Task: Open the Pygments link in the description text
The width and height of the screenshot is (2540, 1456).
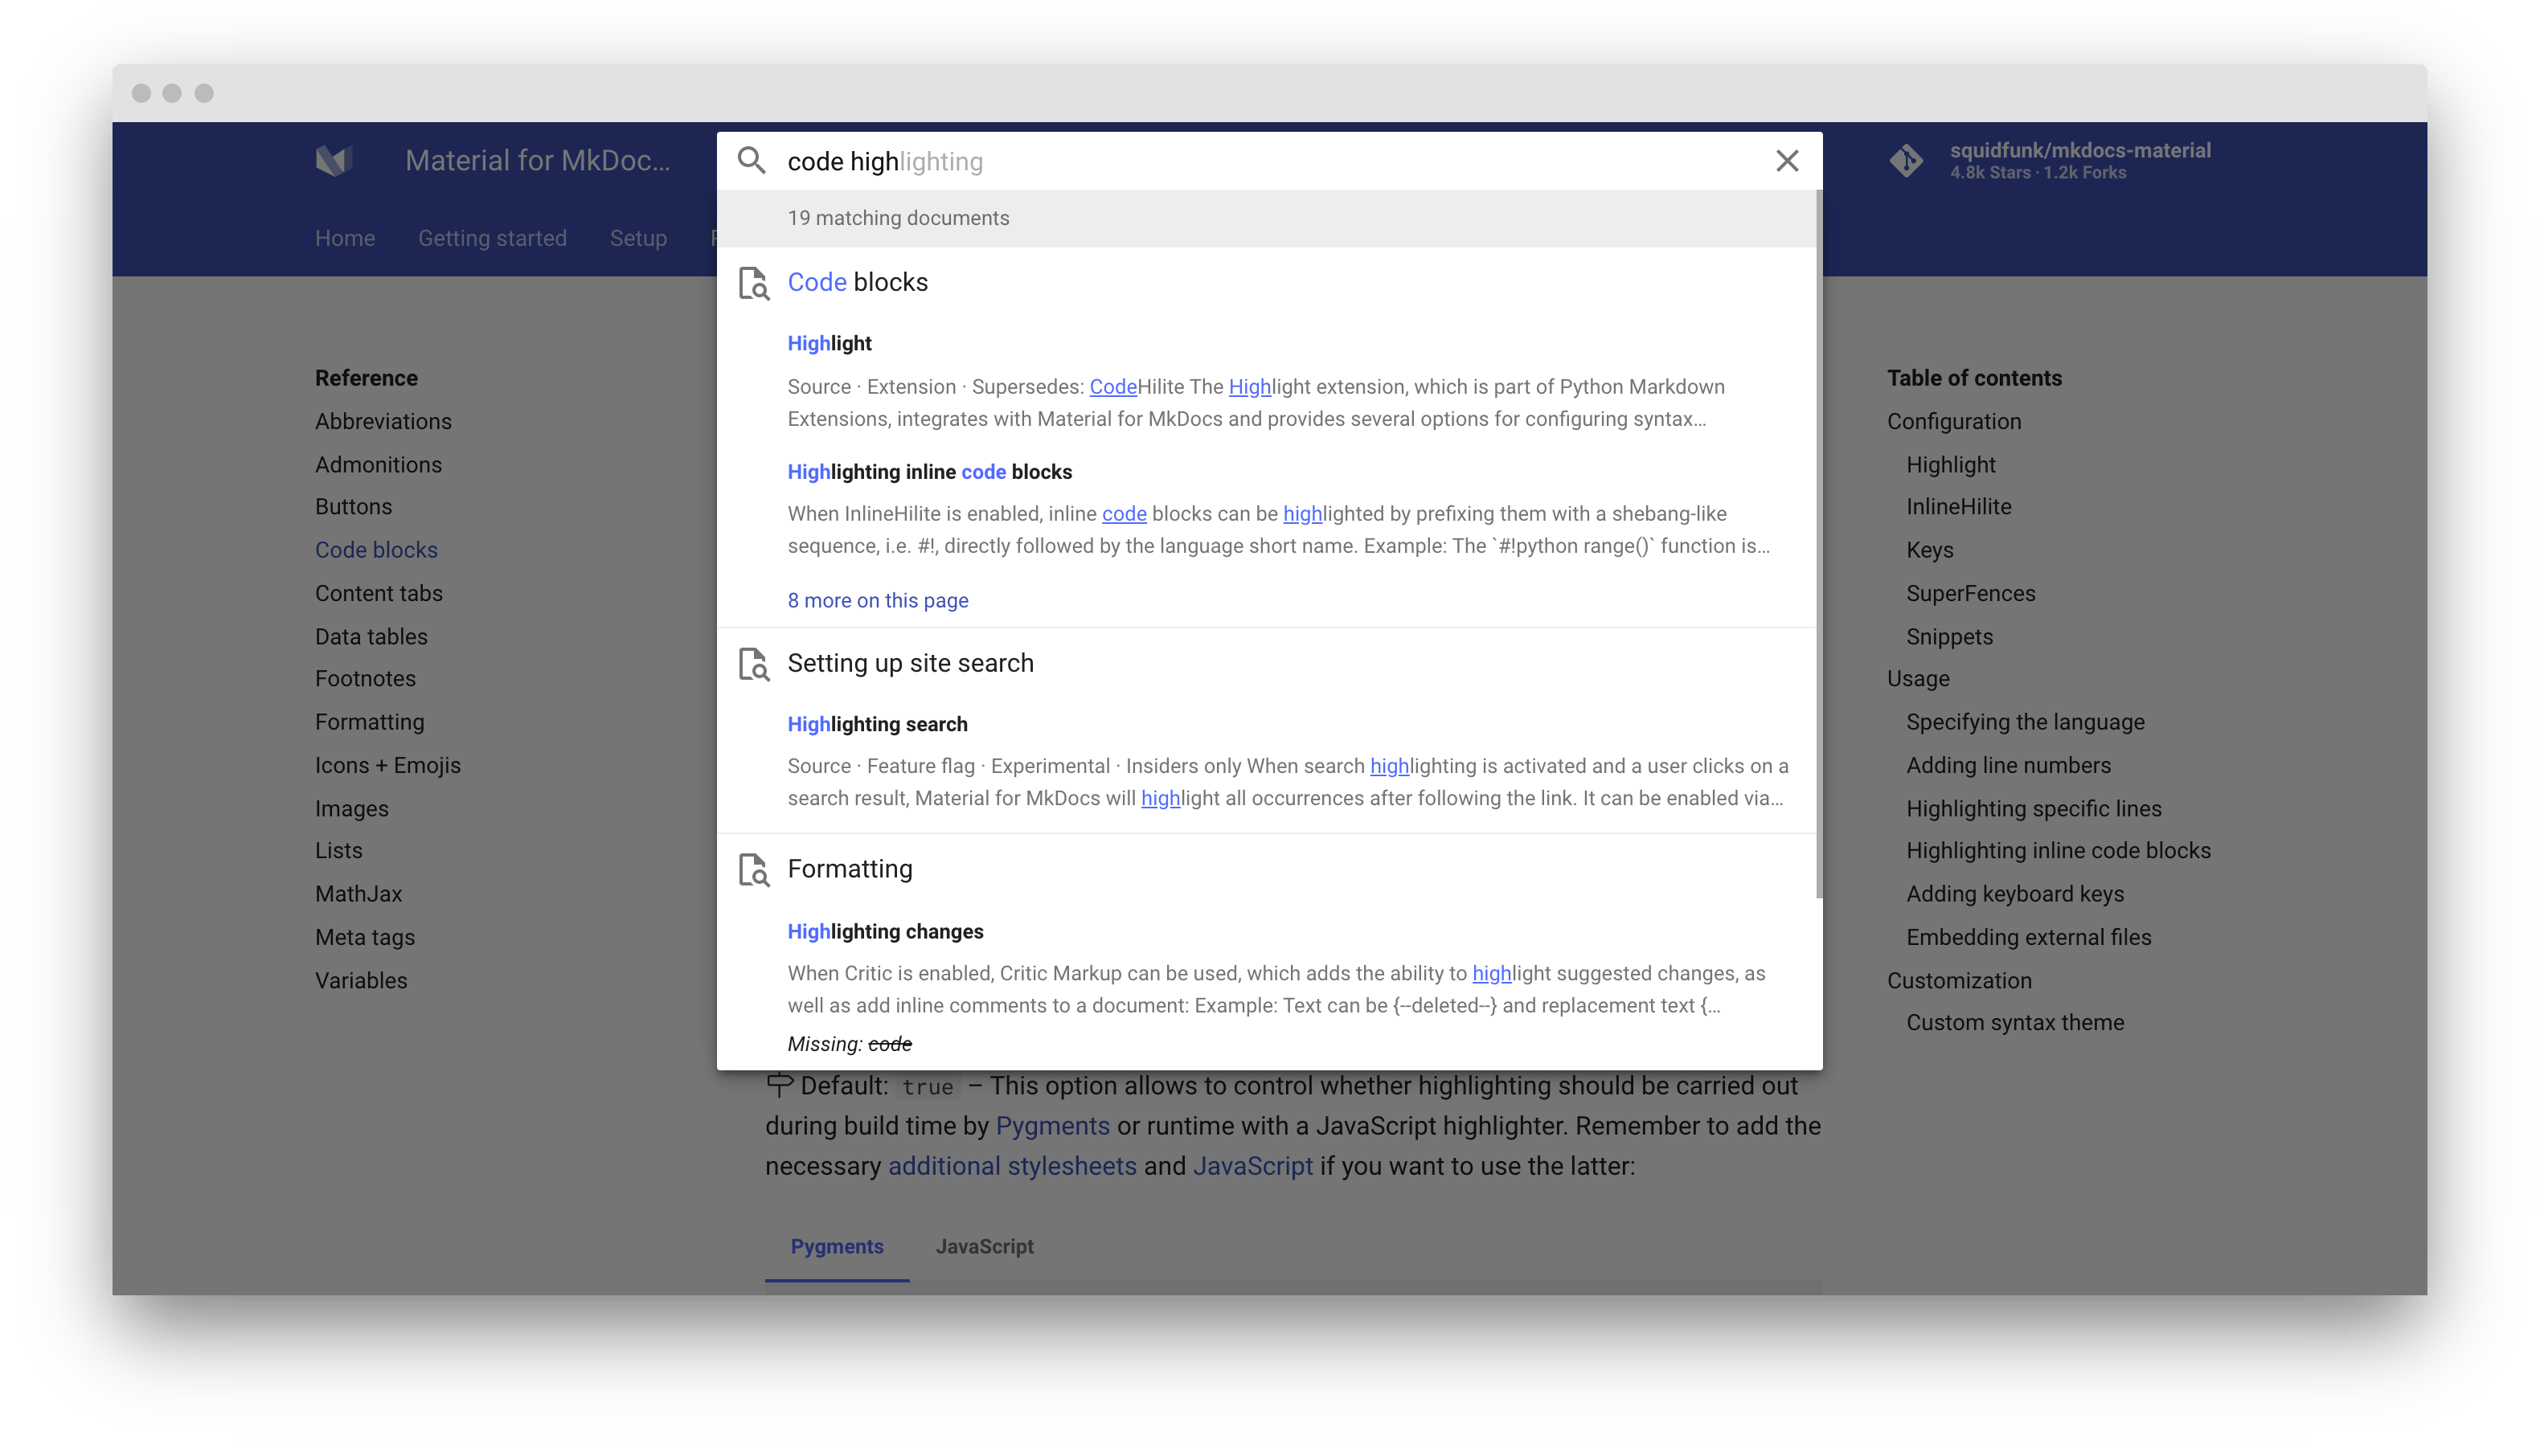Action: [1051, 1125]
